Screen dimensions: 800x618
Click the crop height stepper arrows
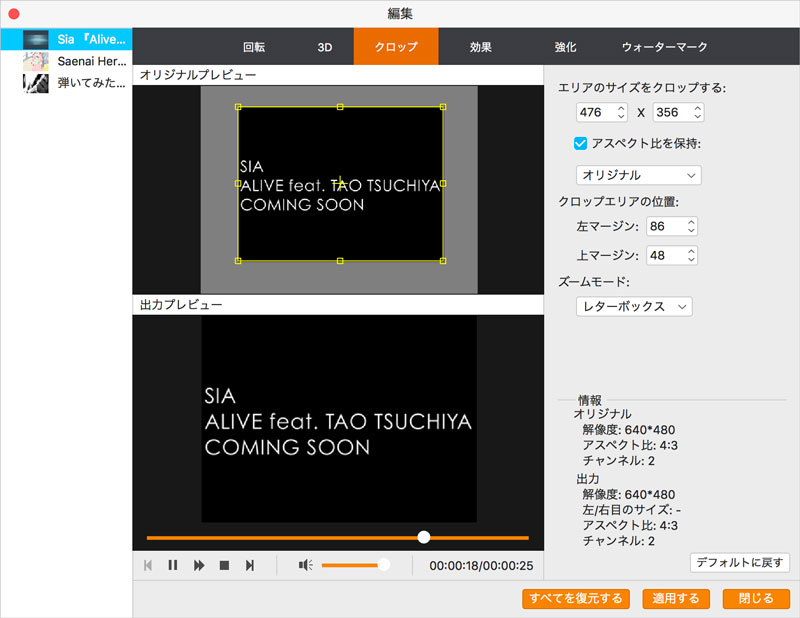(697, 112)
